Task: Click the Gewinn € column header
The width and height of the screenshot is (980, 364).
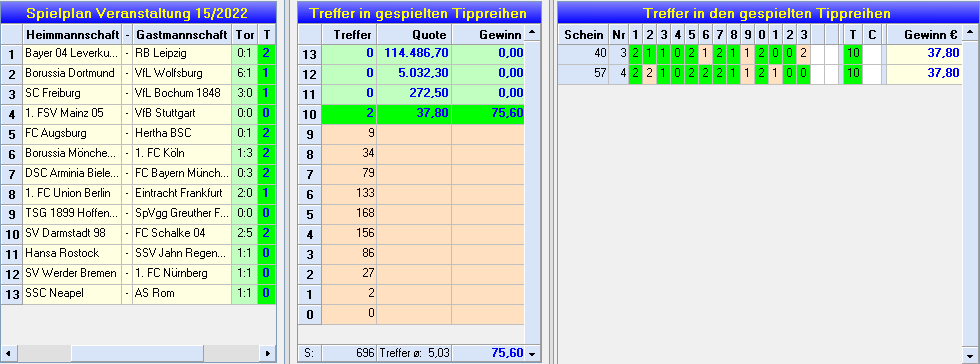Action: (x=924, y=34)
